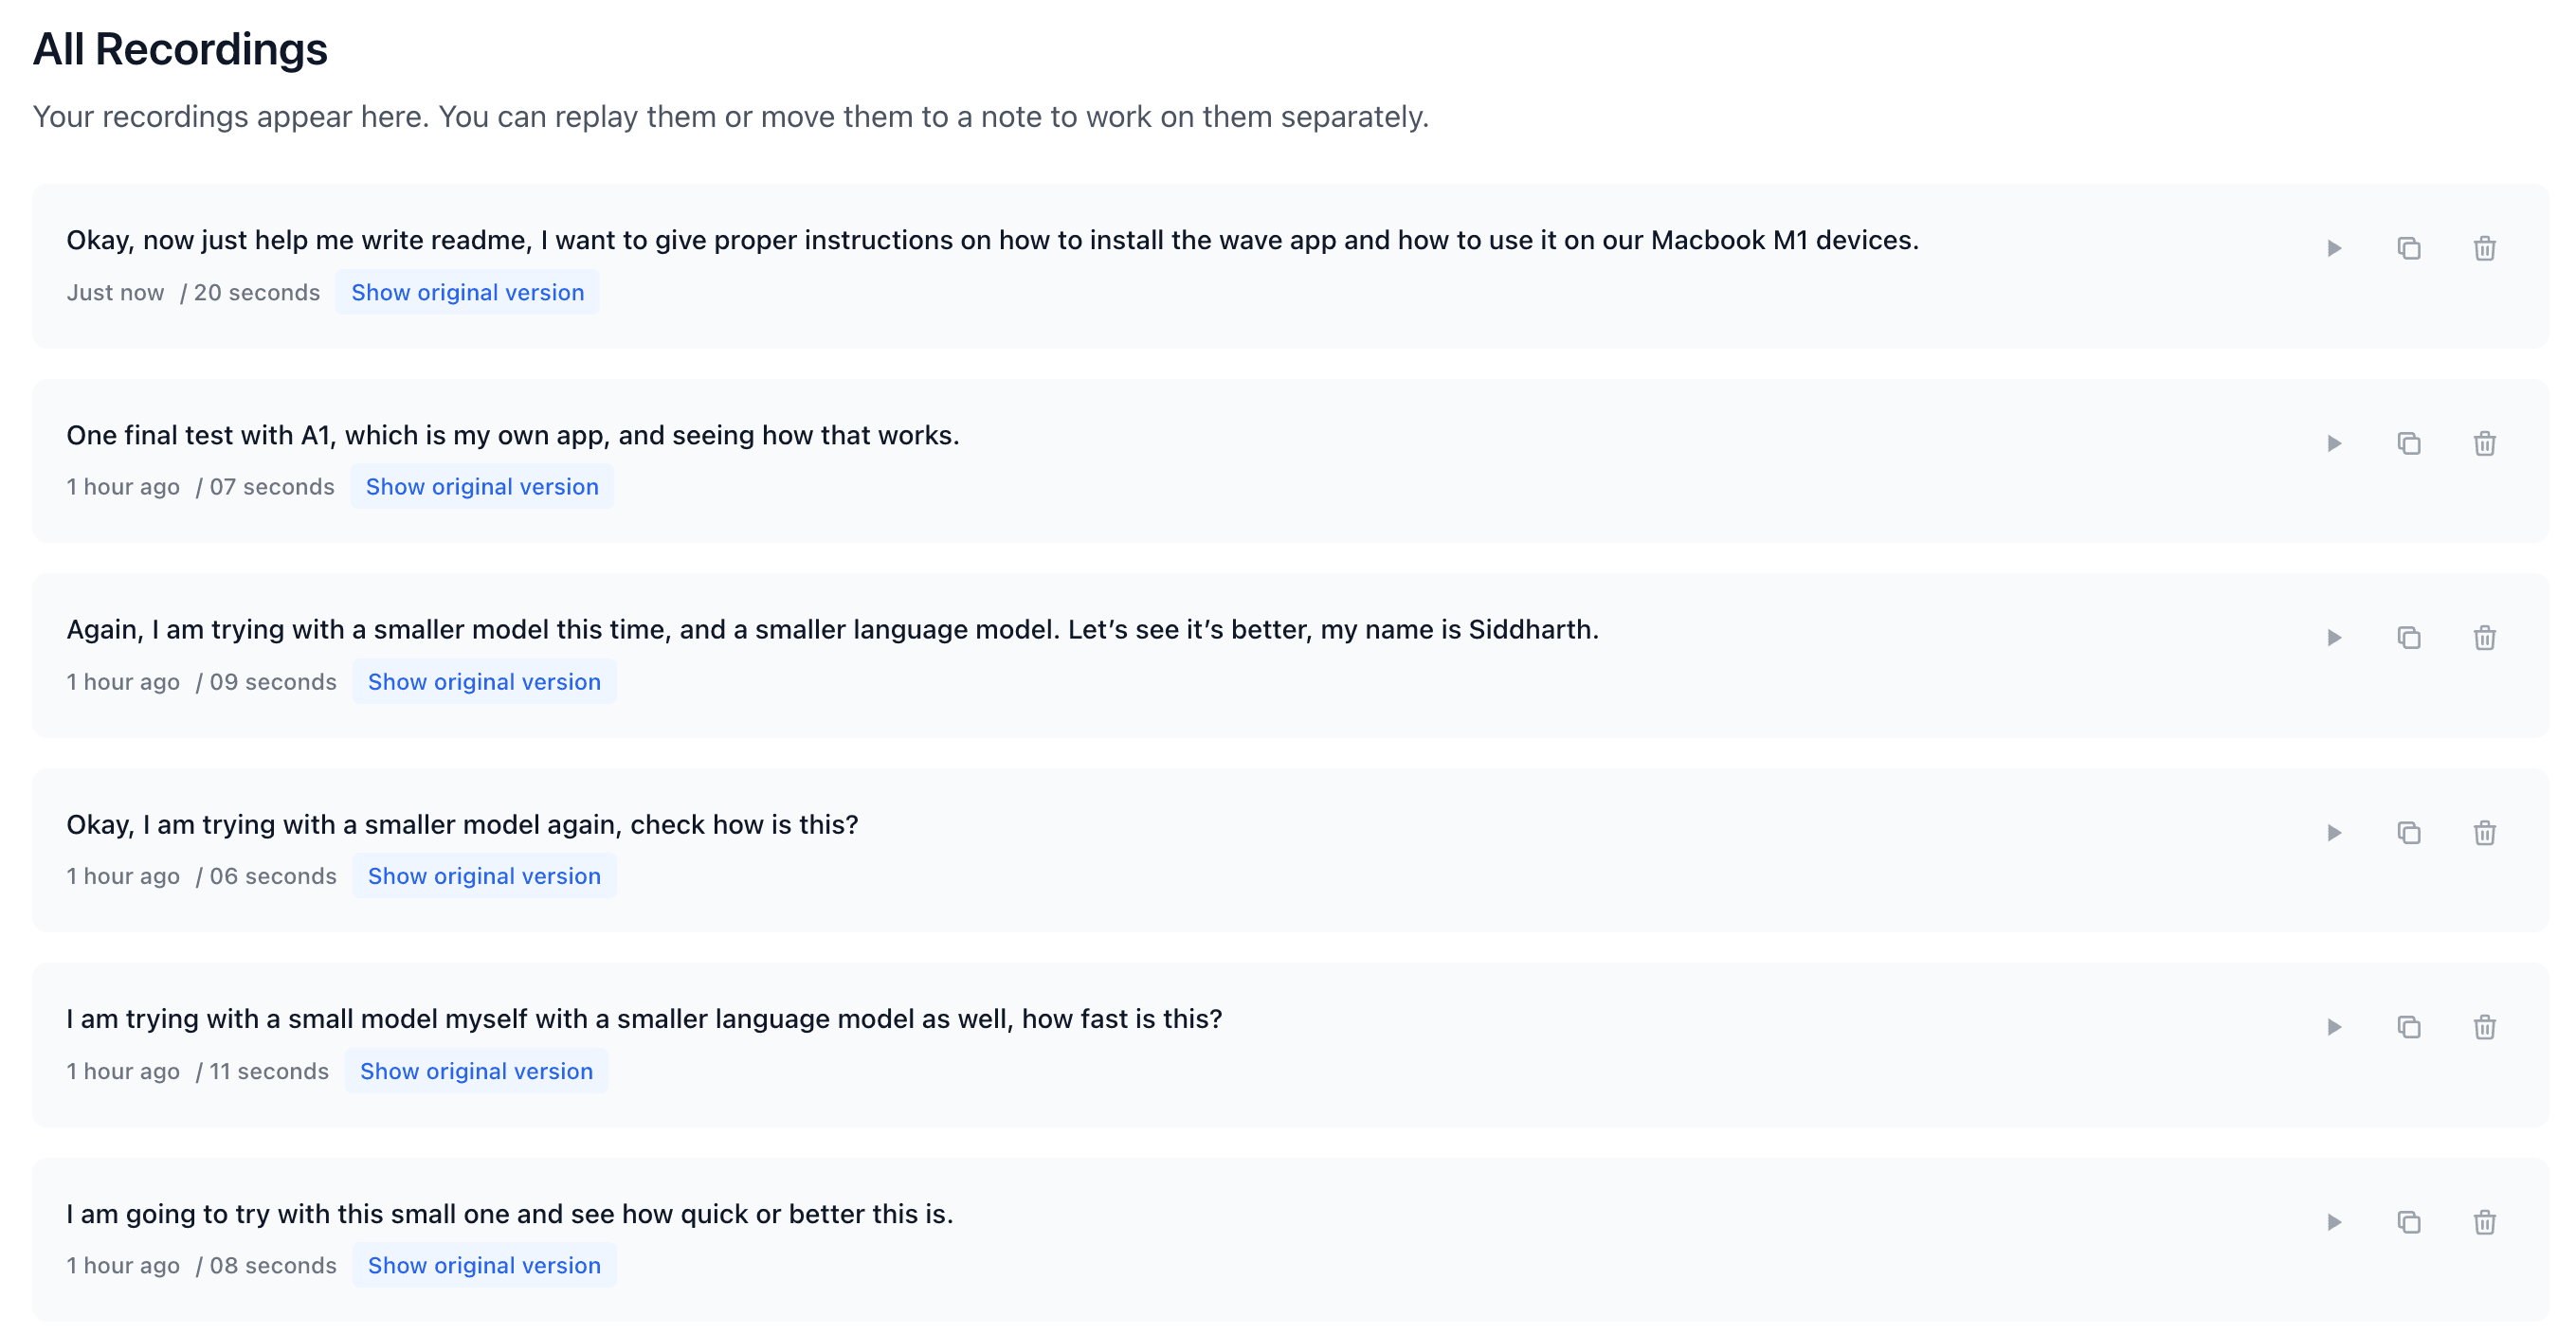Play the 'check how is this' recording
The width and height of the screenshot is (2576, 1334).
(2334, 833)
